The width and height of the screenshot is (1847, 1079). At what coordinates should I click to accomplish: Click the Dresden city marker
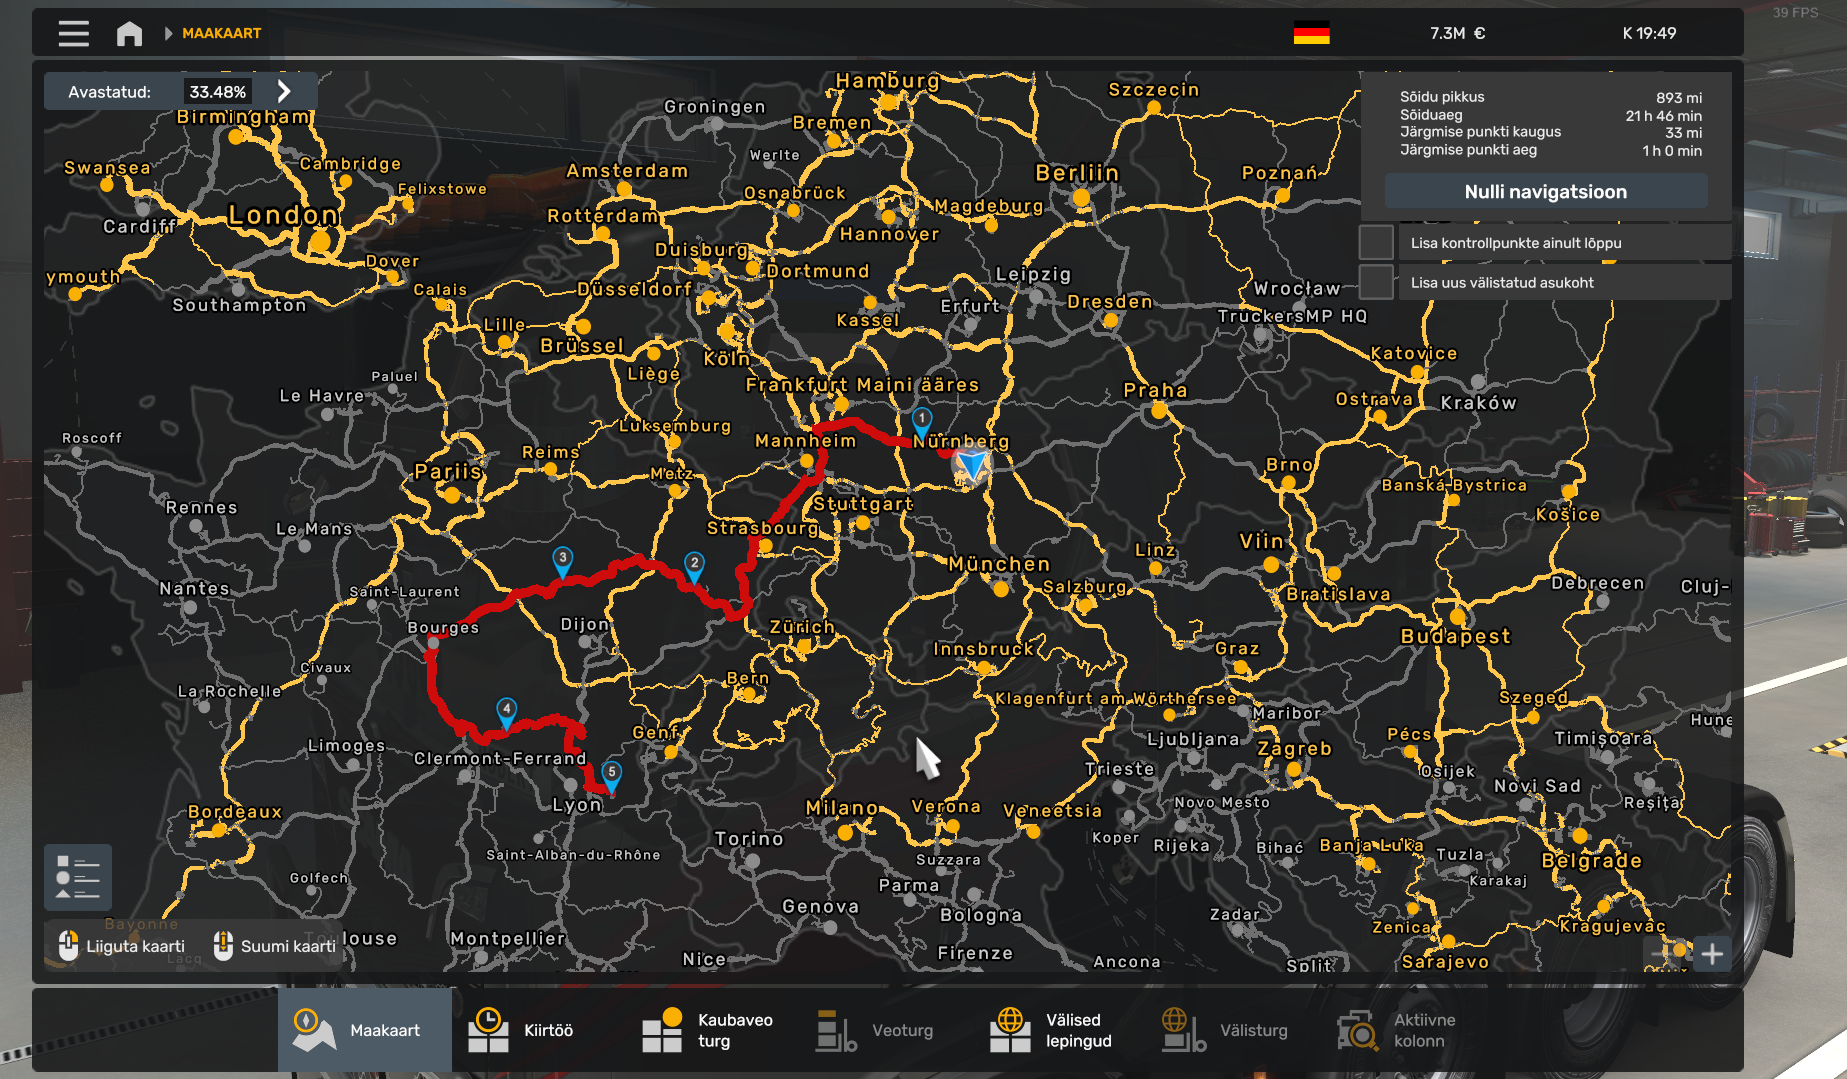click(1110, 321)
